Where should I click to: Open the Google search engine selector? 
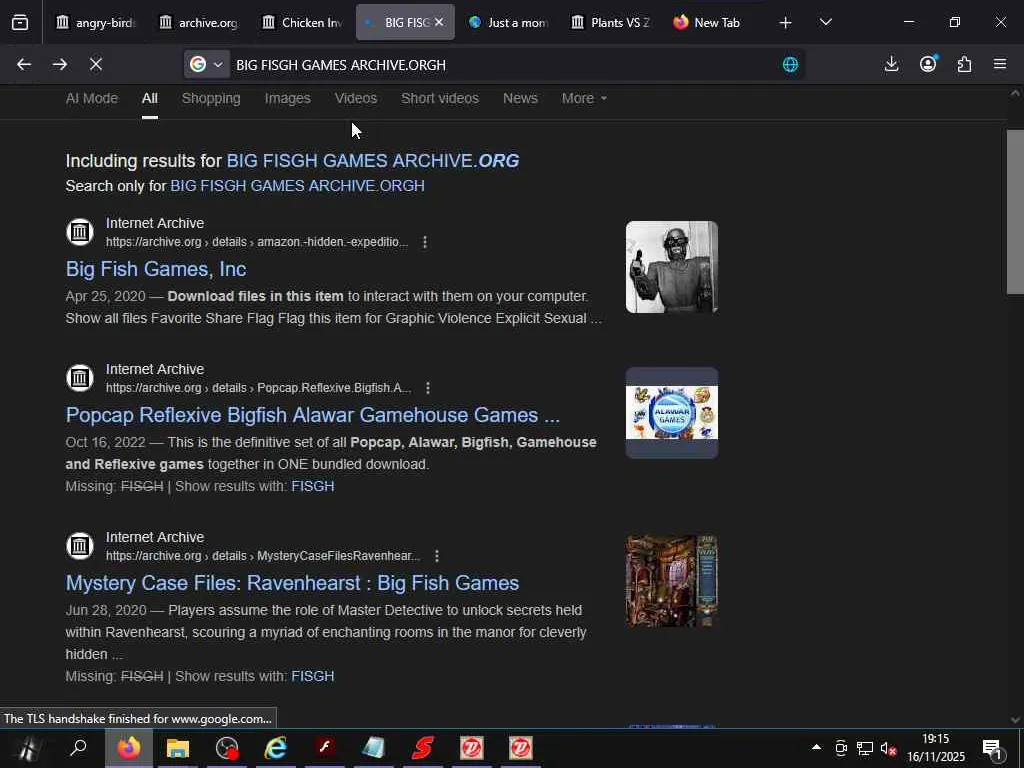(x=206, y=64)
